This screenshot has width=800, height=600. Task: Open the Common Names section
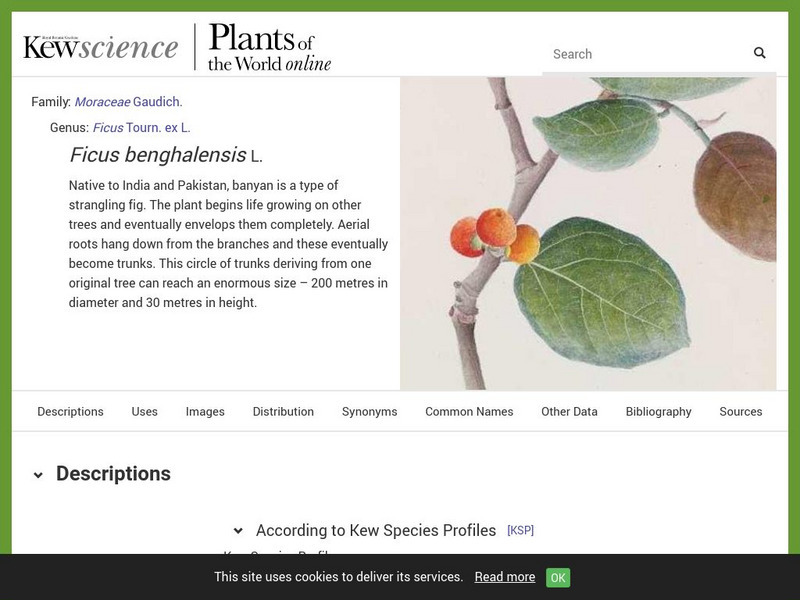point(469,411)
